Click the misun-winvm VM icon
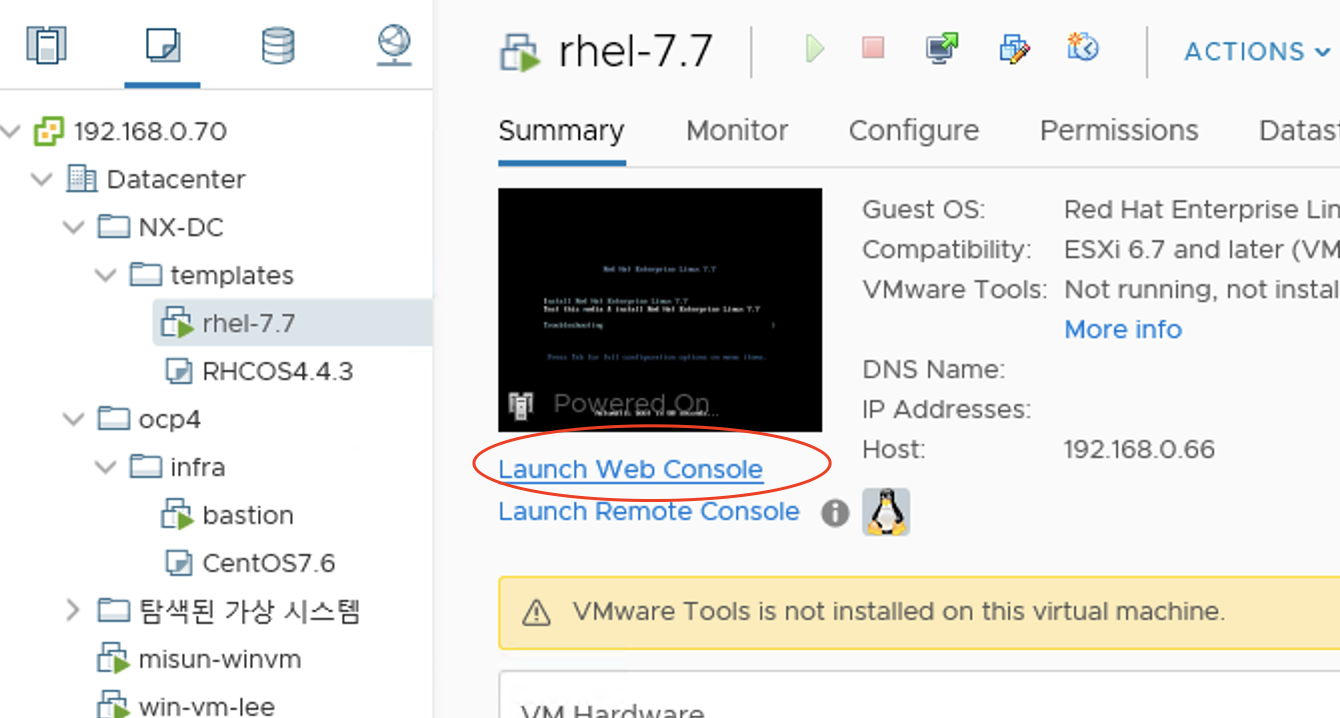Viewport: 1340px width, 718px height. [x=113, y=659]
